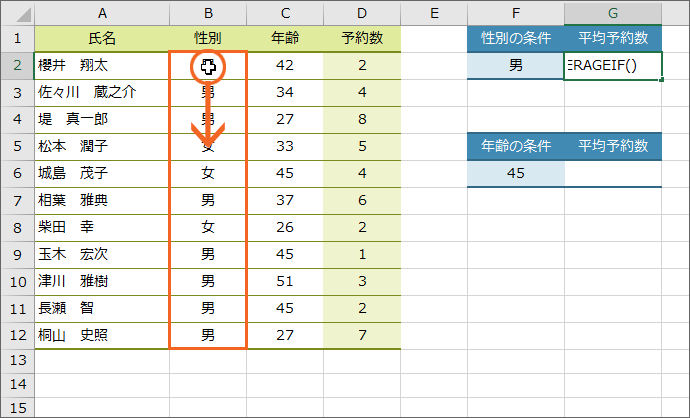690x418 pixels.
Task: Click gender cell 男 for 桐山 史照
Action: coord(208,336)
